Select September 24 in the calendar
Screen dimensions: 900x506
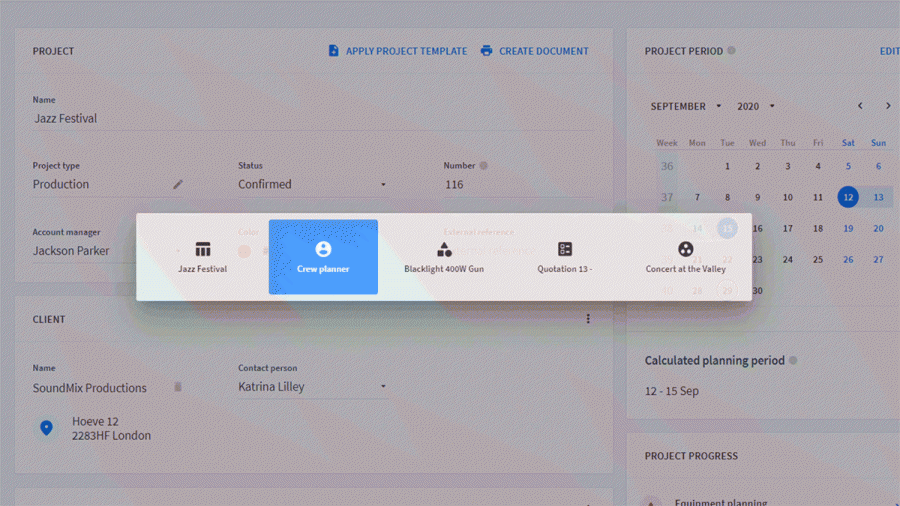tap(788, 259)
